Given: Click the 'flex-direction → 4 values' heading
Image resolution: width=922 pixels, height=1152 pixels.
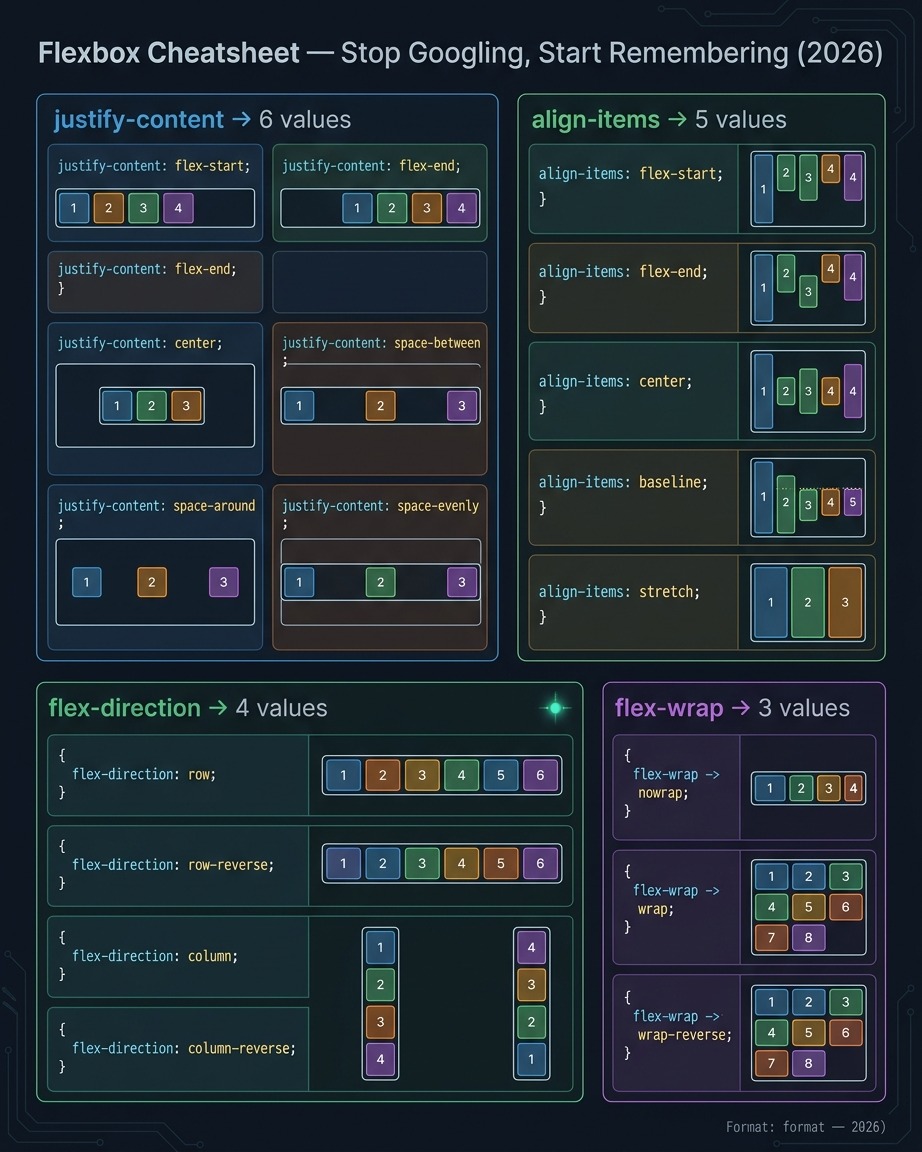Looking at the screenshot, I should [188, 708].
